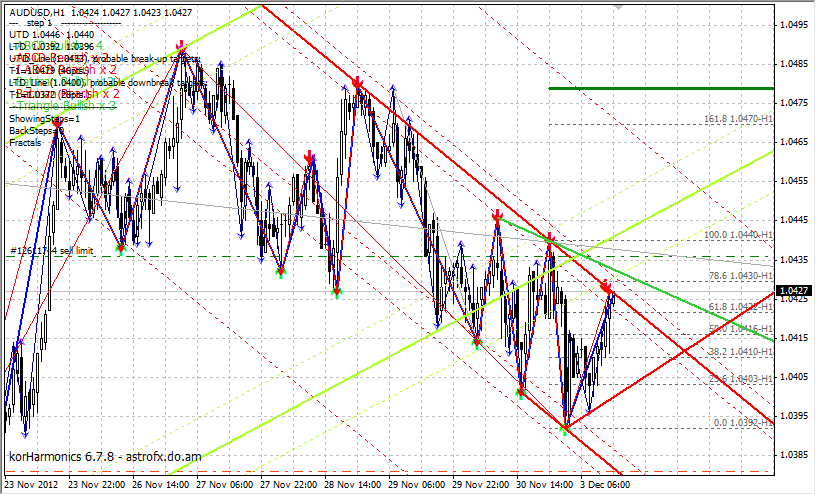
Task: Click the 26 Nov 14:00 time label
Action: click(x=161, y=485)
